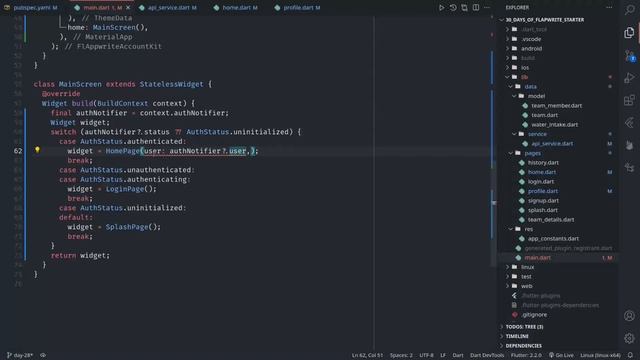640x360 pixels.
Task: Expand the TODOS: TREE section
Action: tap(524, 327)
